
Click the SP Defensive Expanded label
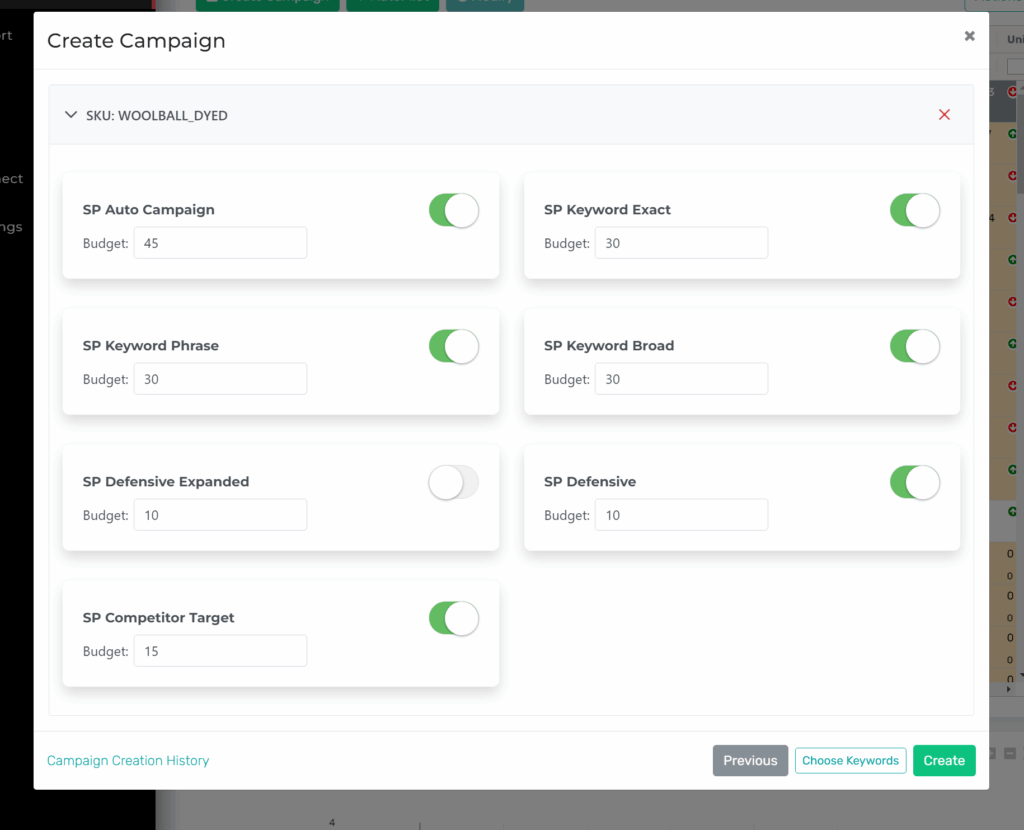pos(166,481)
